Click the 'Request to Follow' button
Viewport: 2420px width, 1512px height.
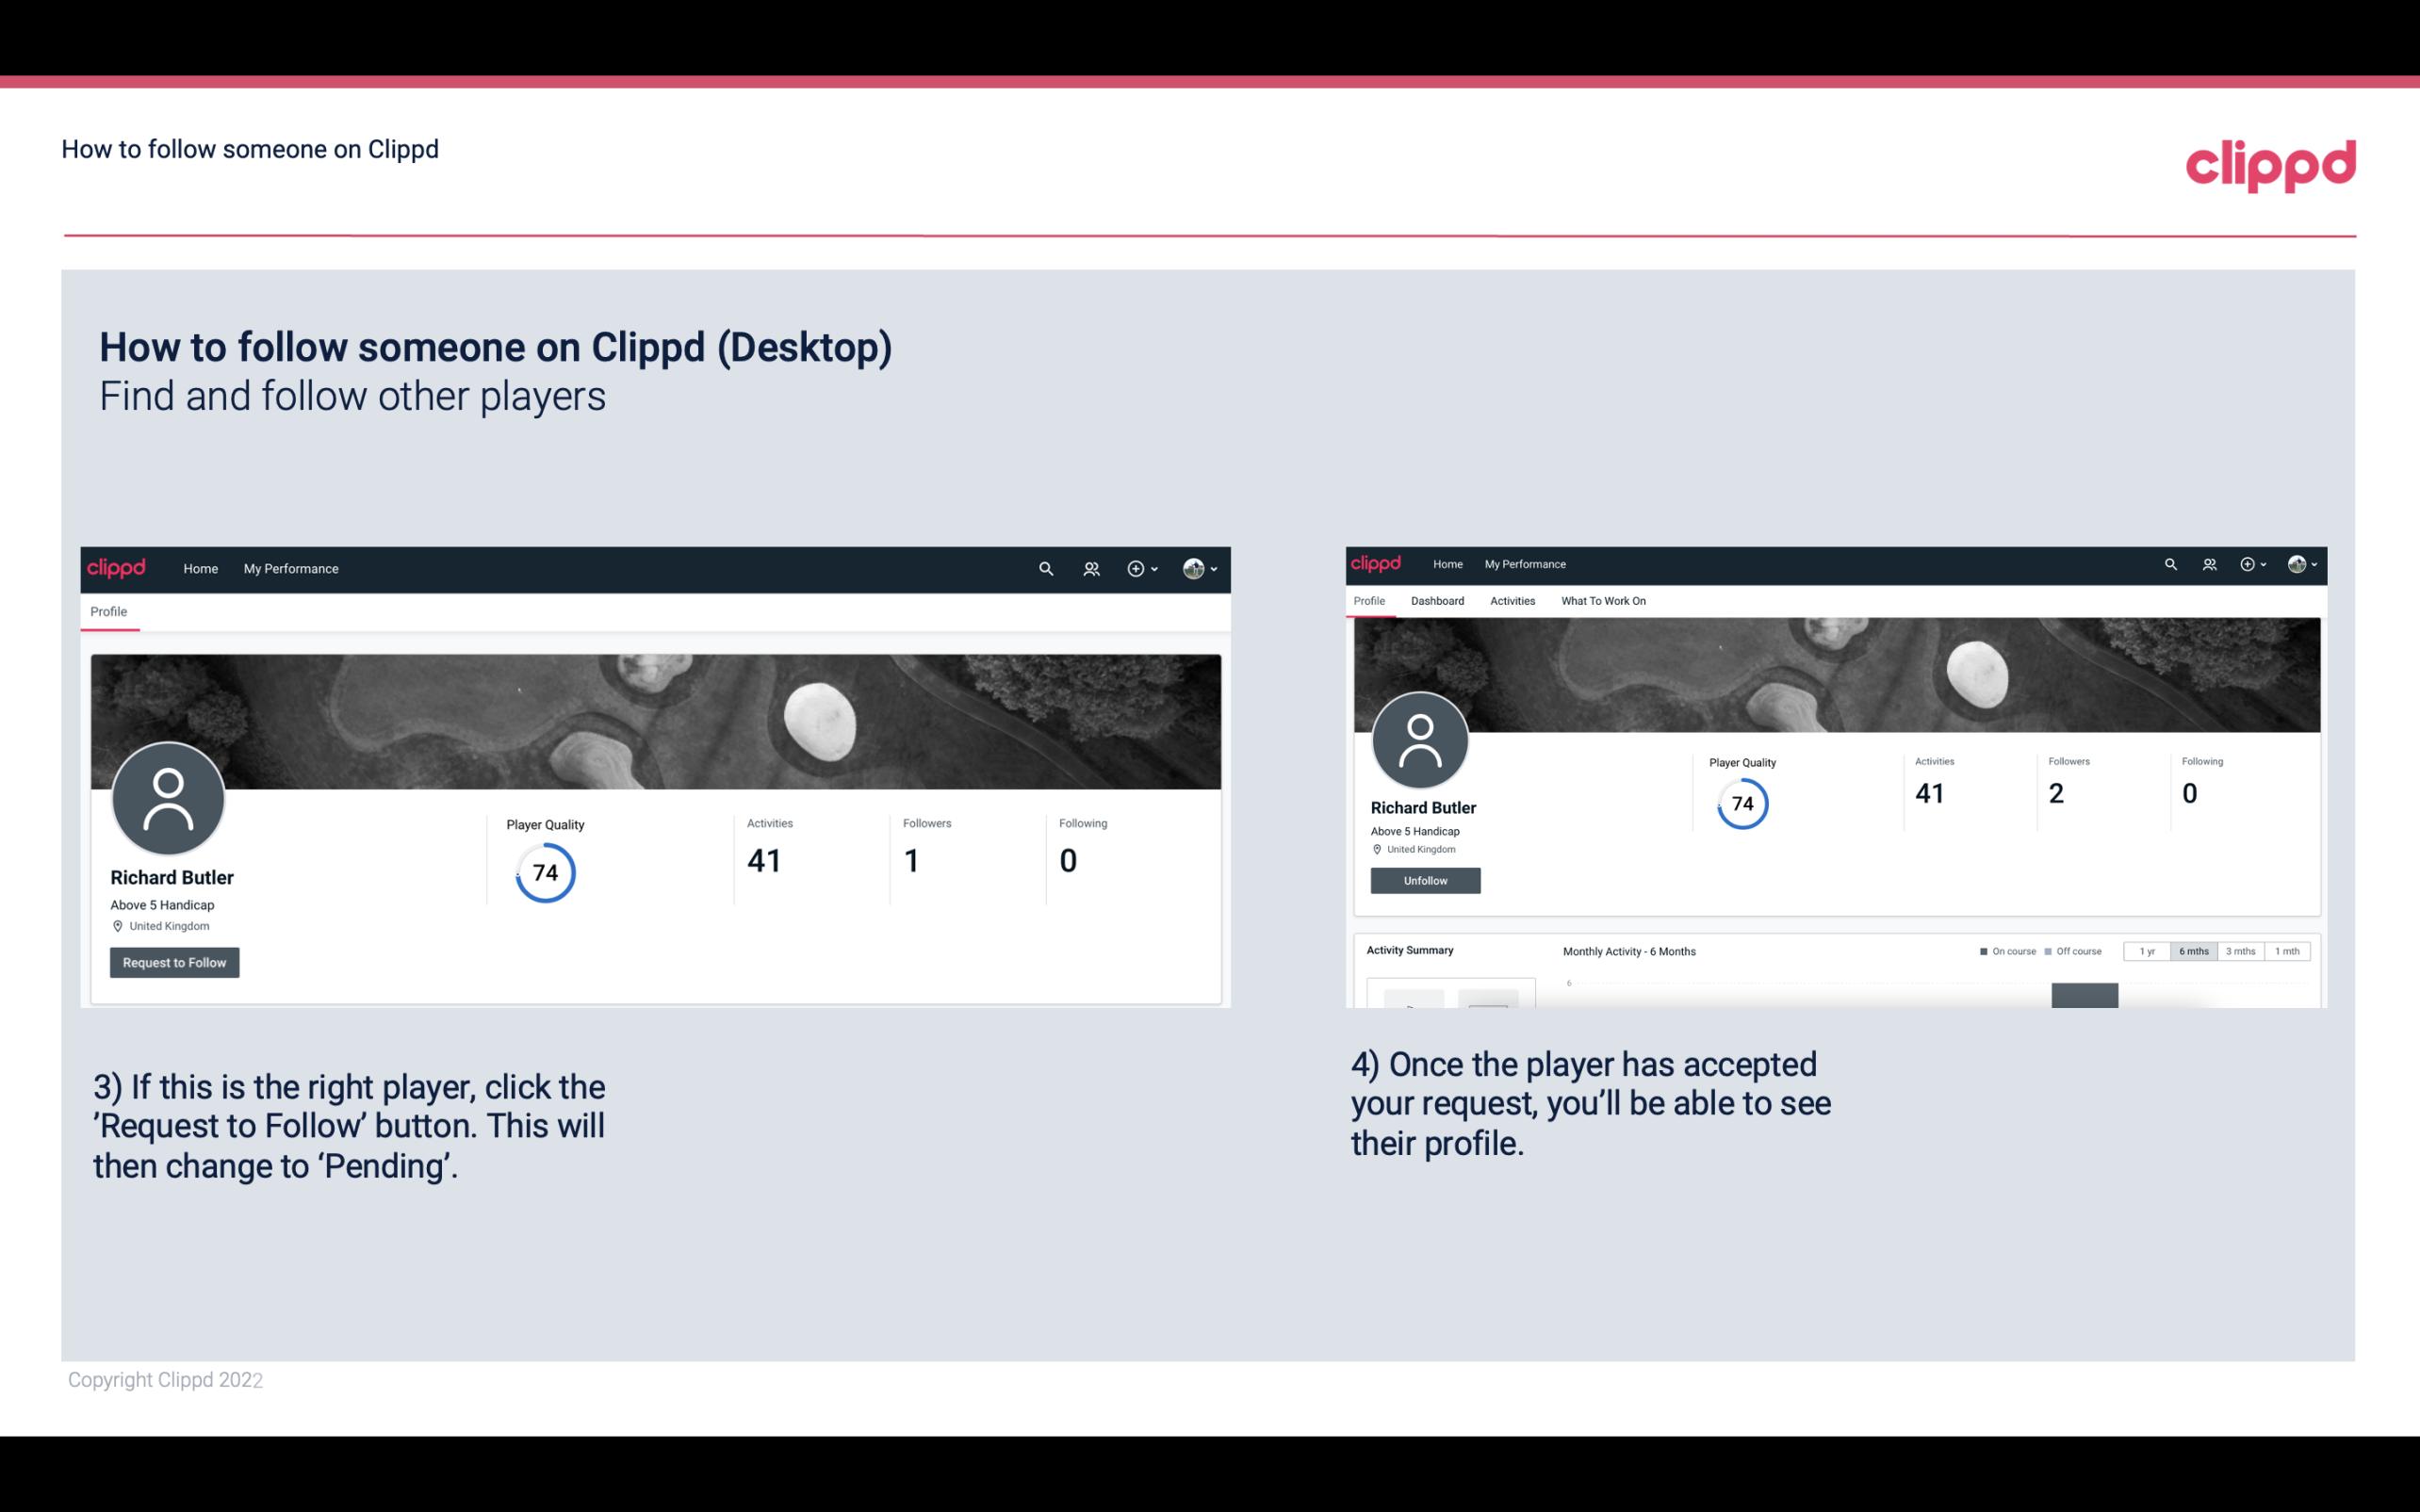click(172, 962)
